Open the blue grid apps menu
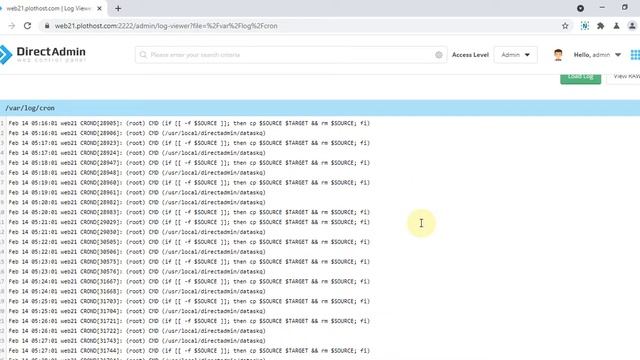The width and height of the screenshot is (640, 360). click(x=635, y=55)
